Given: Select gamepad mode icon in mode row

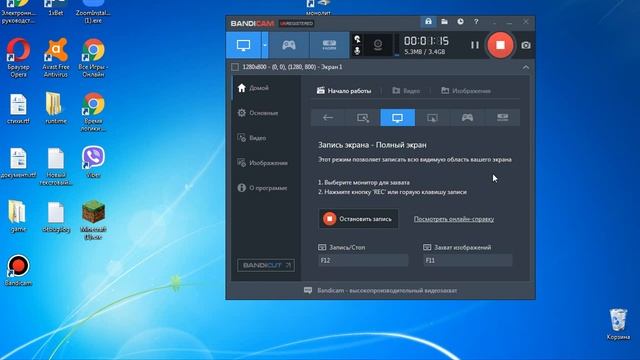Looking at the screenshot, I should point(467,118).
